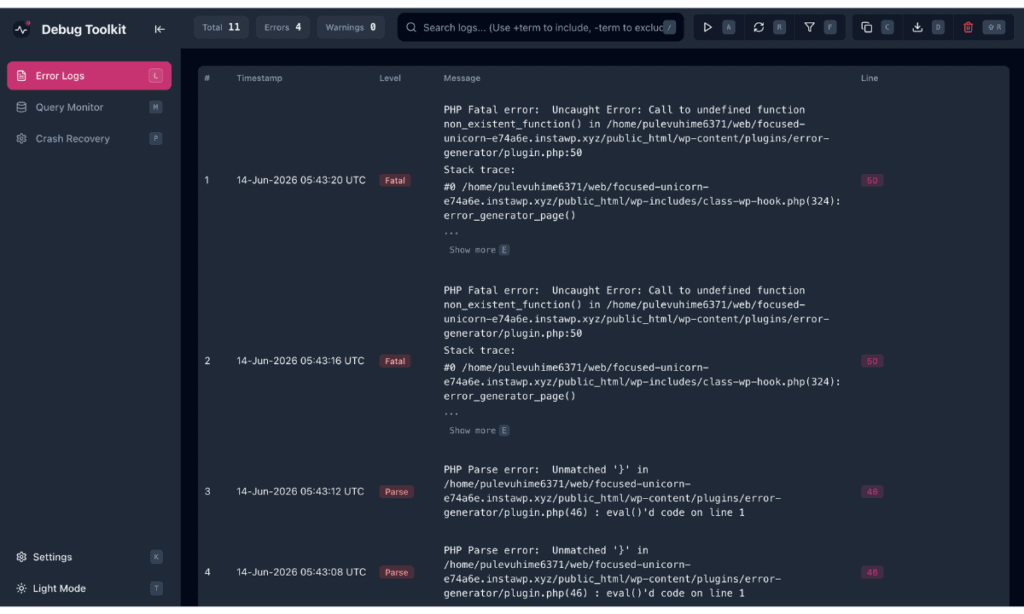Click line number 46 badge in row 3
This screenshot has height=614, width=1024.
[872, 492]
